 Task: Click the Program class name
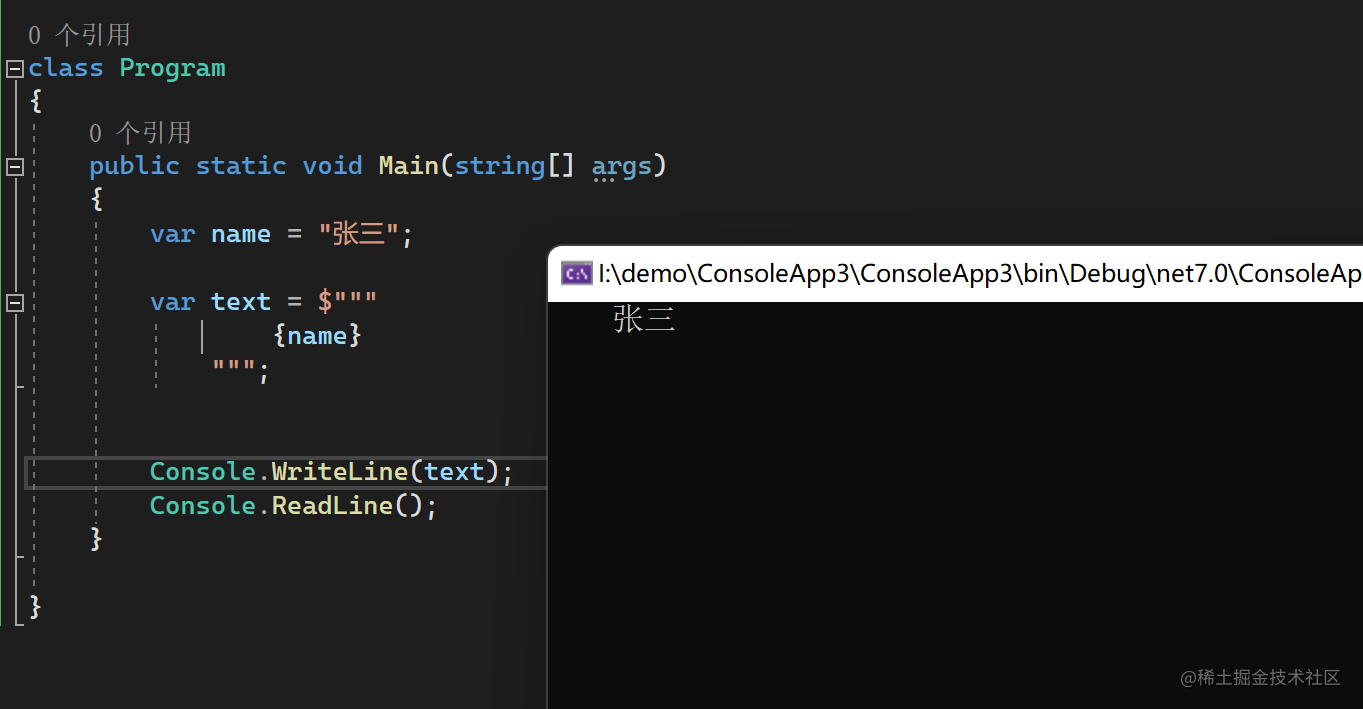point(172,68)
